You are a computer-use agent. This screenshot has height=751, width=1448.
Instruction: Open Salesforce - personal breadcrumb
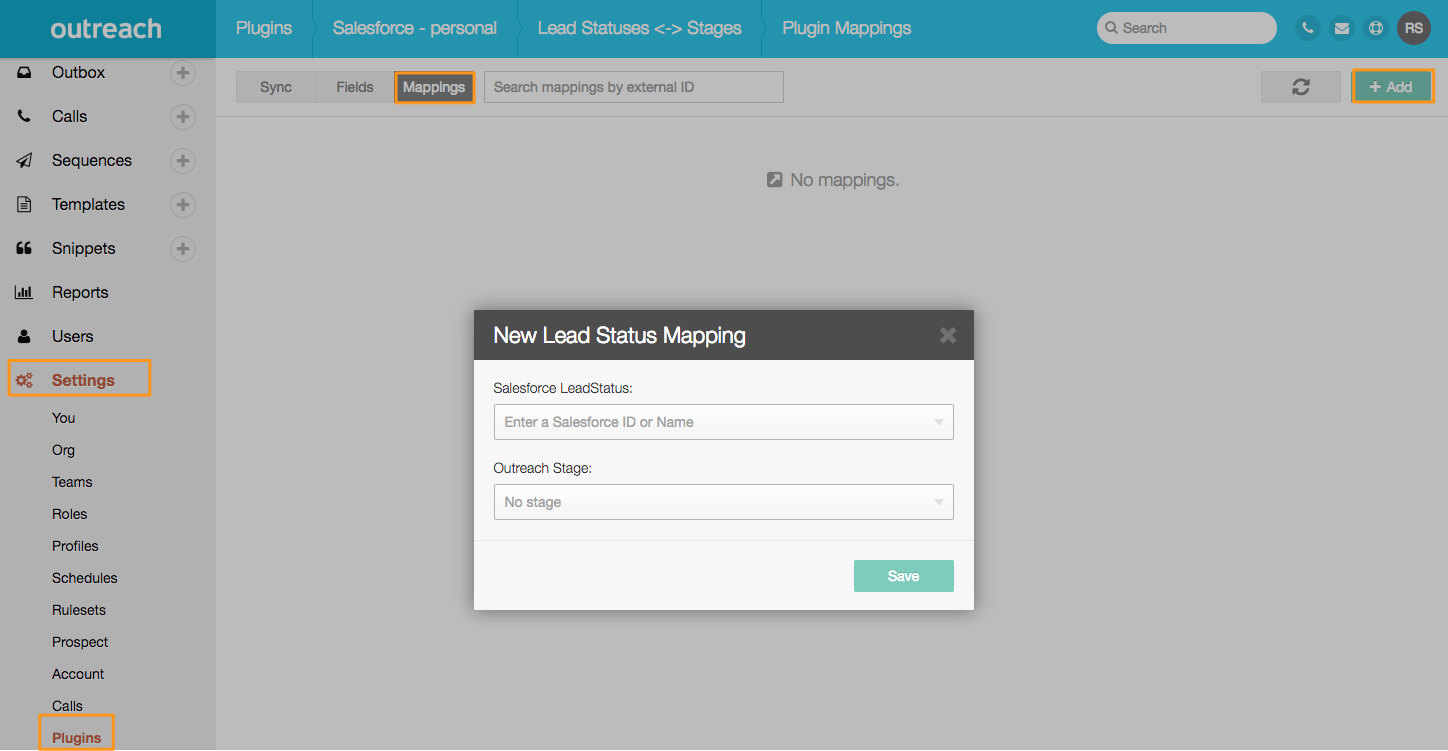pyautogui.click(x=415, y=28)
